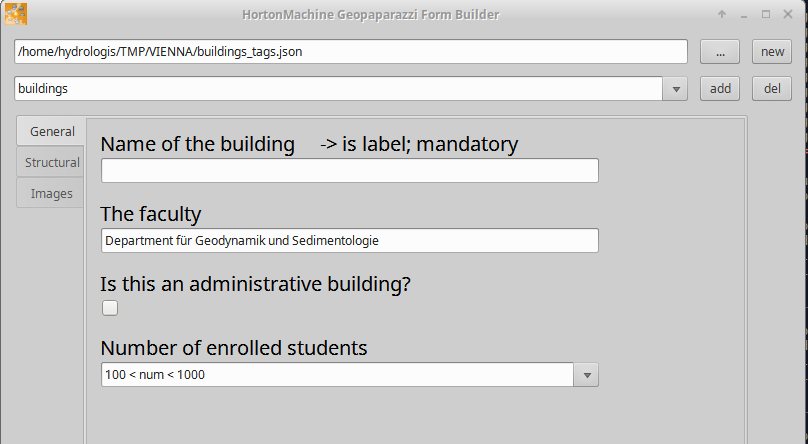Open the Images tab
Image resolution: width=808 pixels, height=444 pixels.
tap(51, 193)
